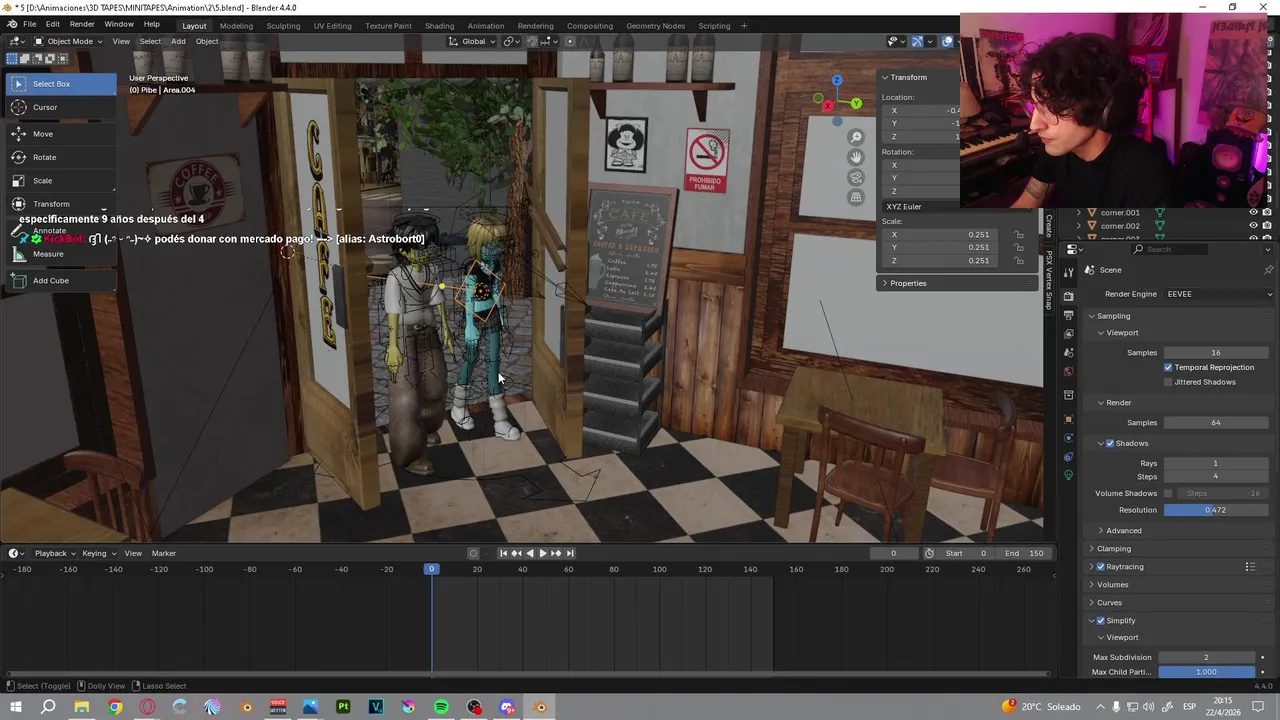This screenshot has height=720, width=1280.
Task: Click the Blender logo menu icon
Action: coord(11,24)
